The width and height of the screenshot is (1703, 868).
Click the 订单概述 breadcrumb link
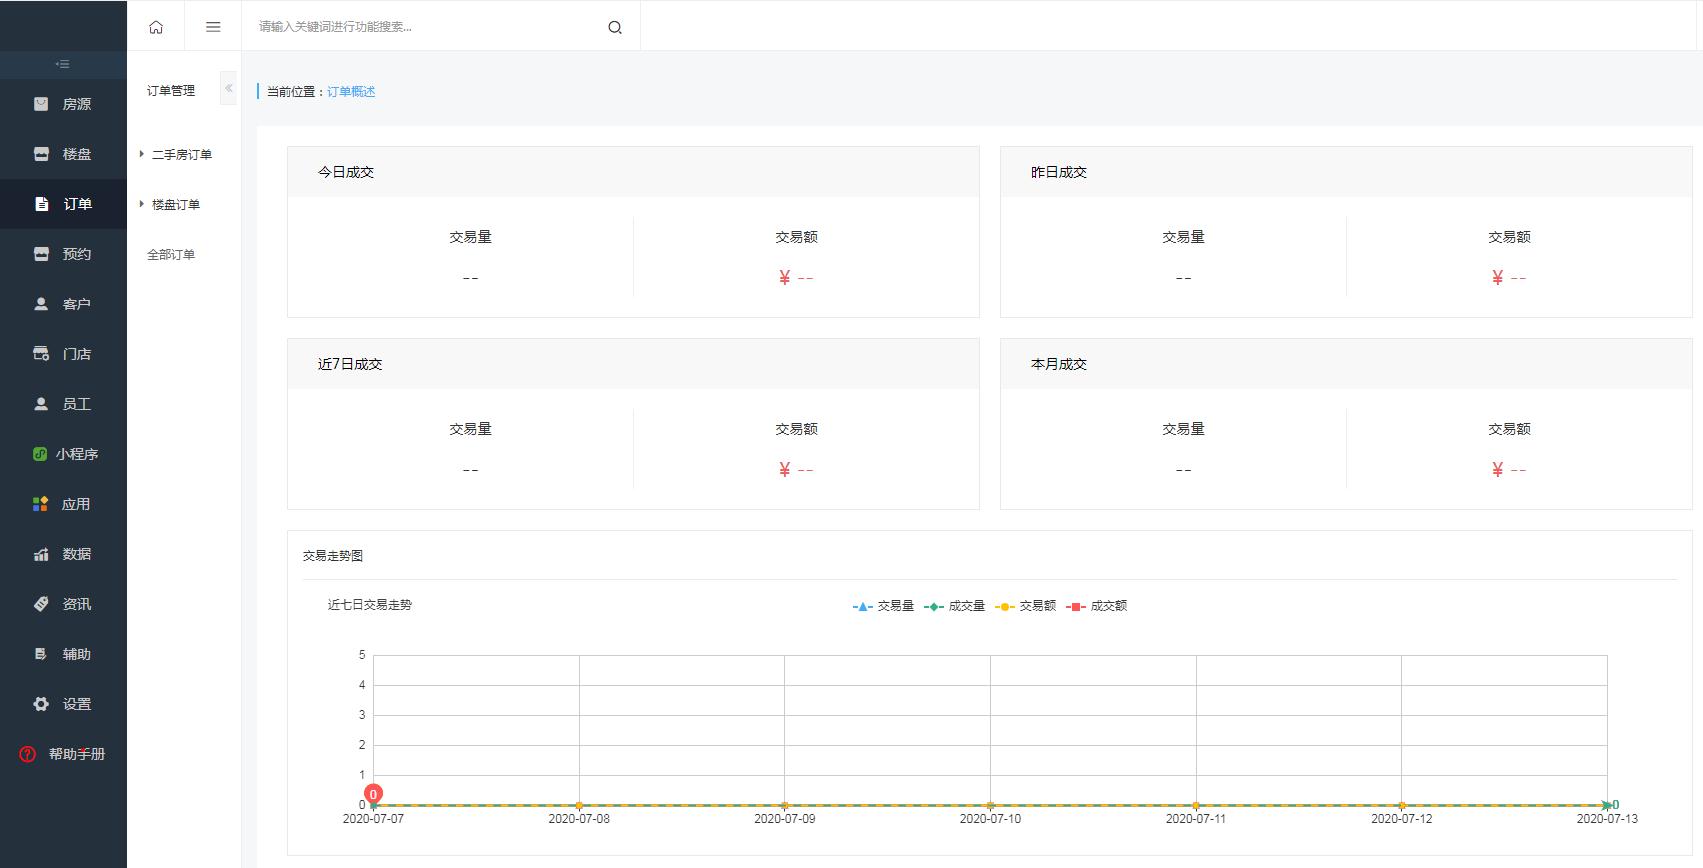pos(351,92)
